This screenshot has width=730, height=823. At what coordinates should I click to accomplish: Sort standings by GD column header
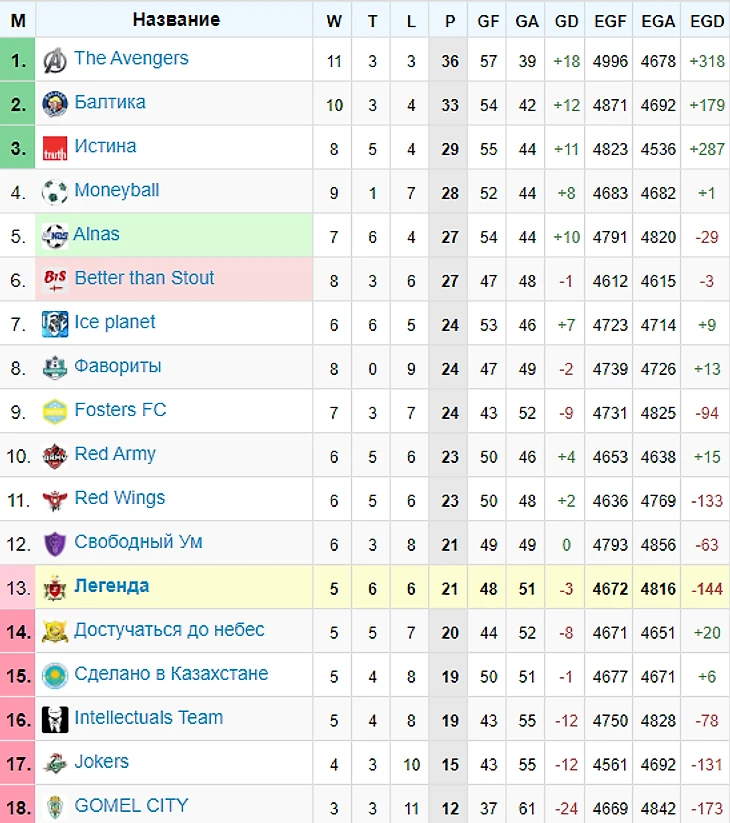[x=566, y=21]
